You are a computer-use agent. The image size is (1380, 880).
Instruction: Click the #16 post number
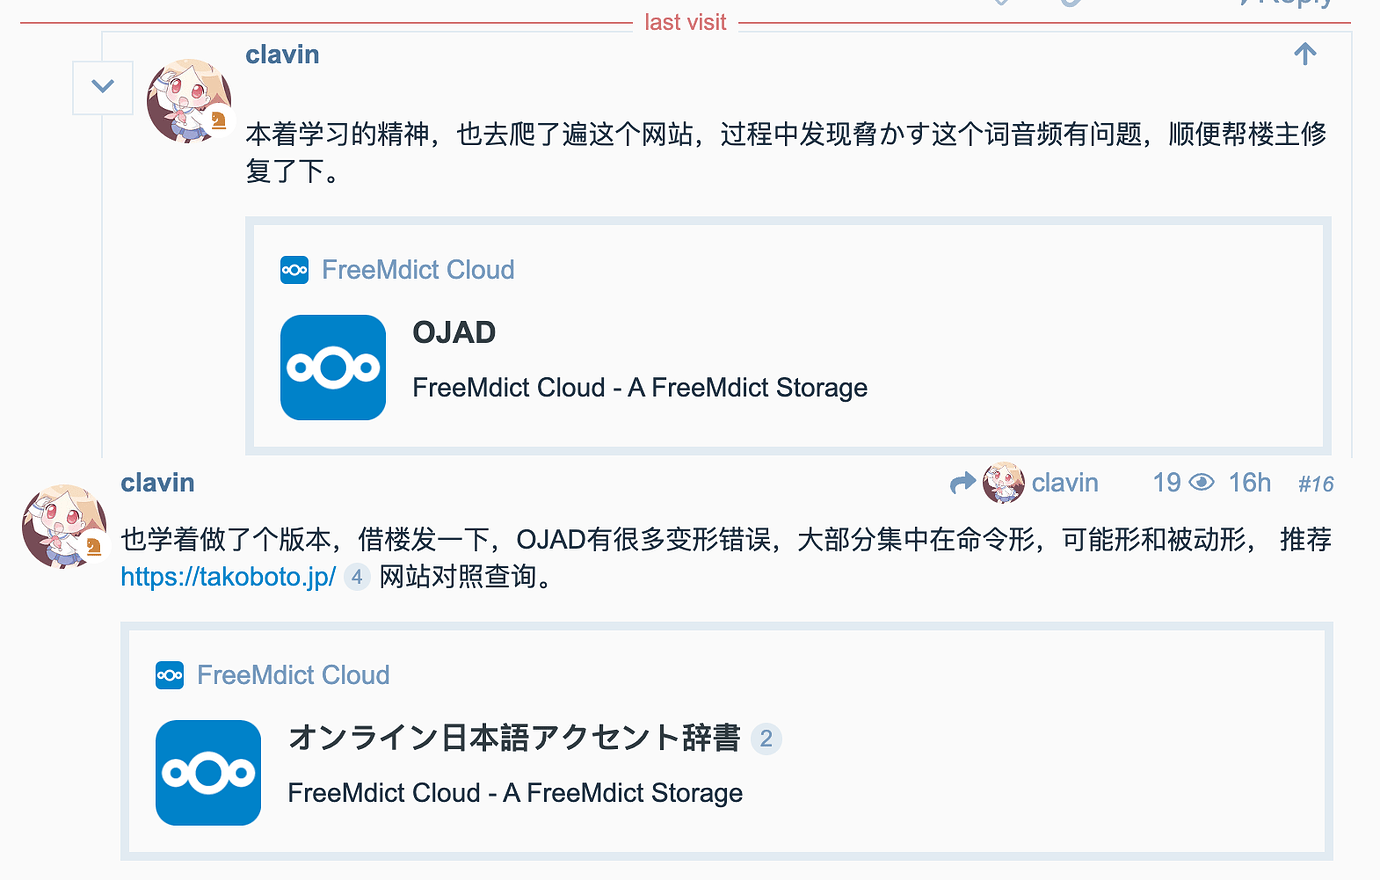[x=1315, y=483]
